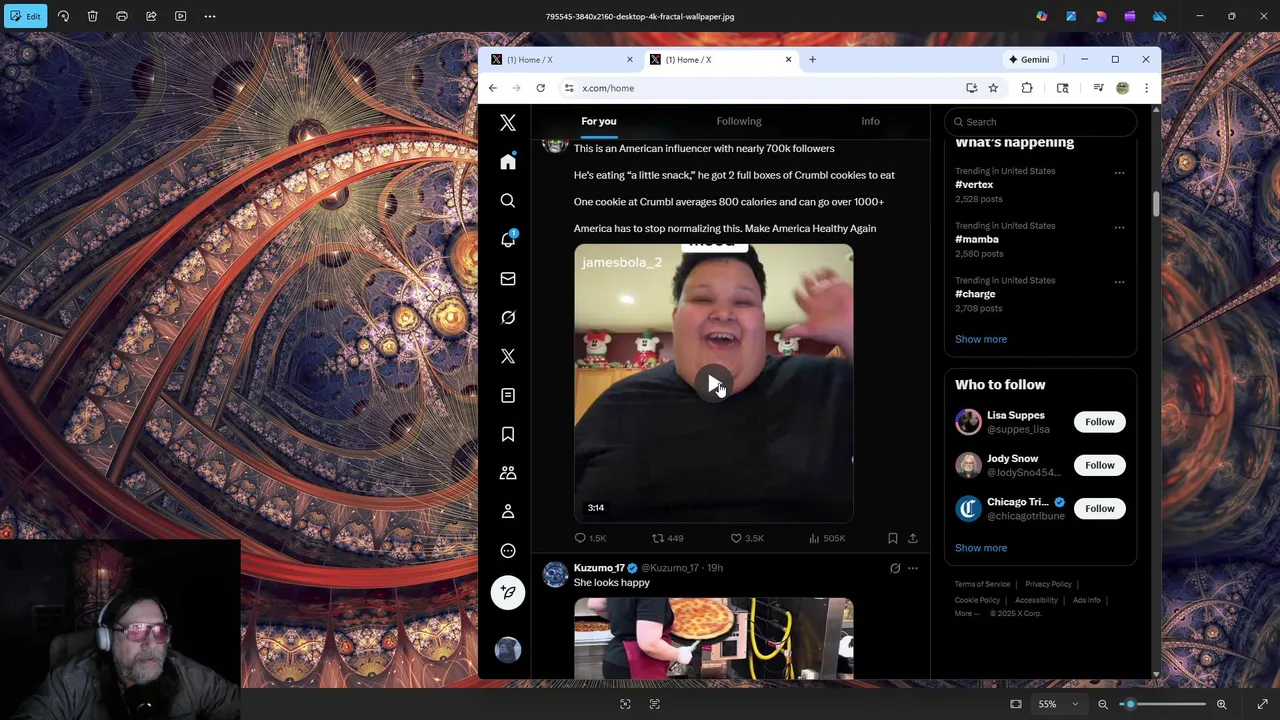The width and height of the screenshot is (1280, 720).
Task: Share the photo from Photos toolbar
Action: coord(151,16)
